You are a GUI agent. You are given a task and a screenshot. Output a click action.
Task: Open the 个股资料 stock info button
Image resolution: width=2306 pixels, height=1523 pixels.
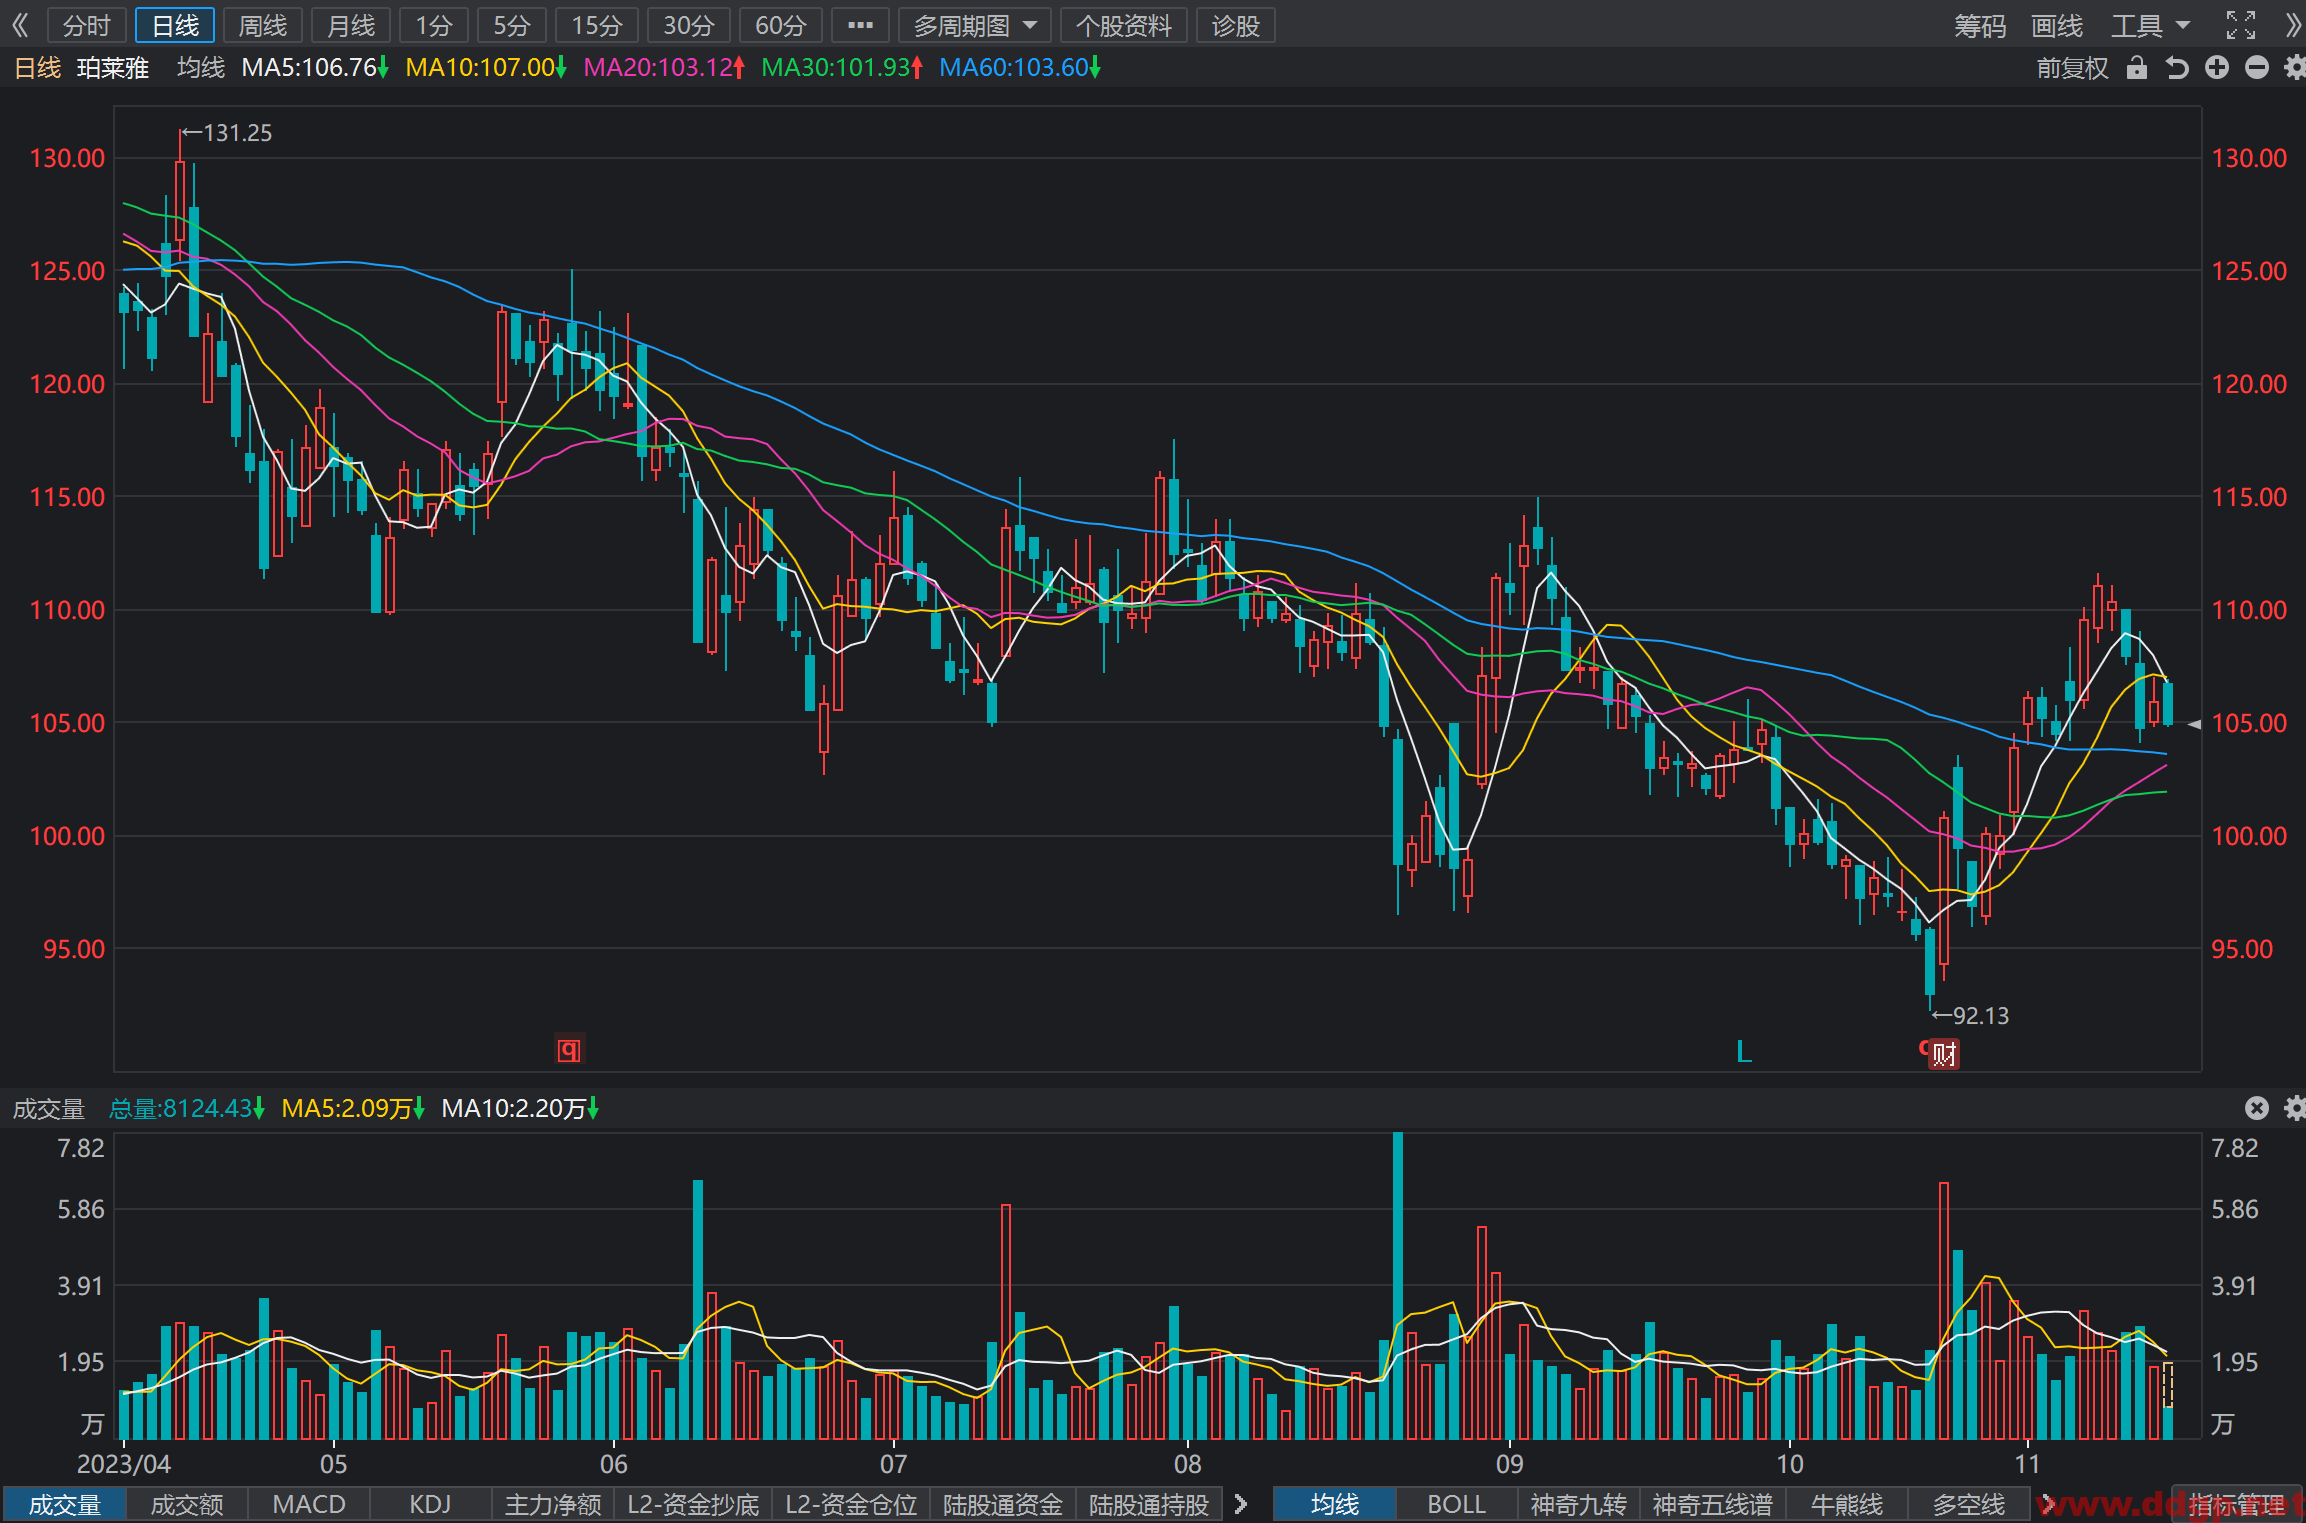pos(1123,25)
